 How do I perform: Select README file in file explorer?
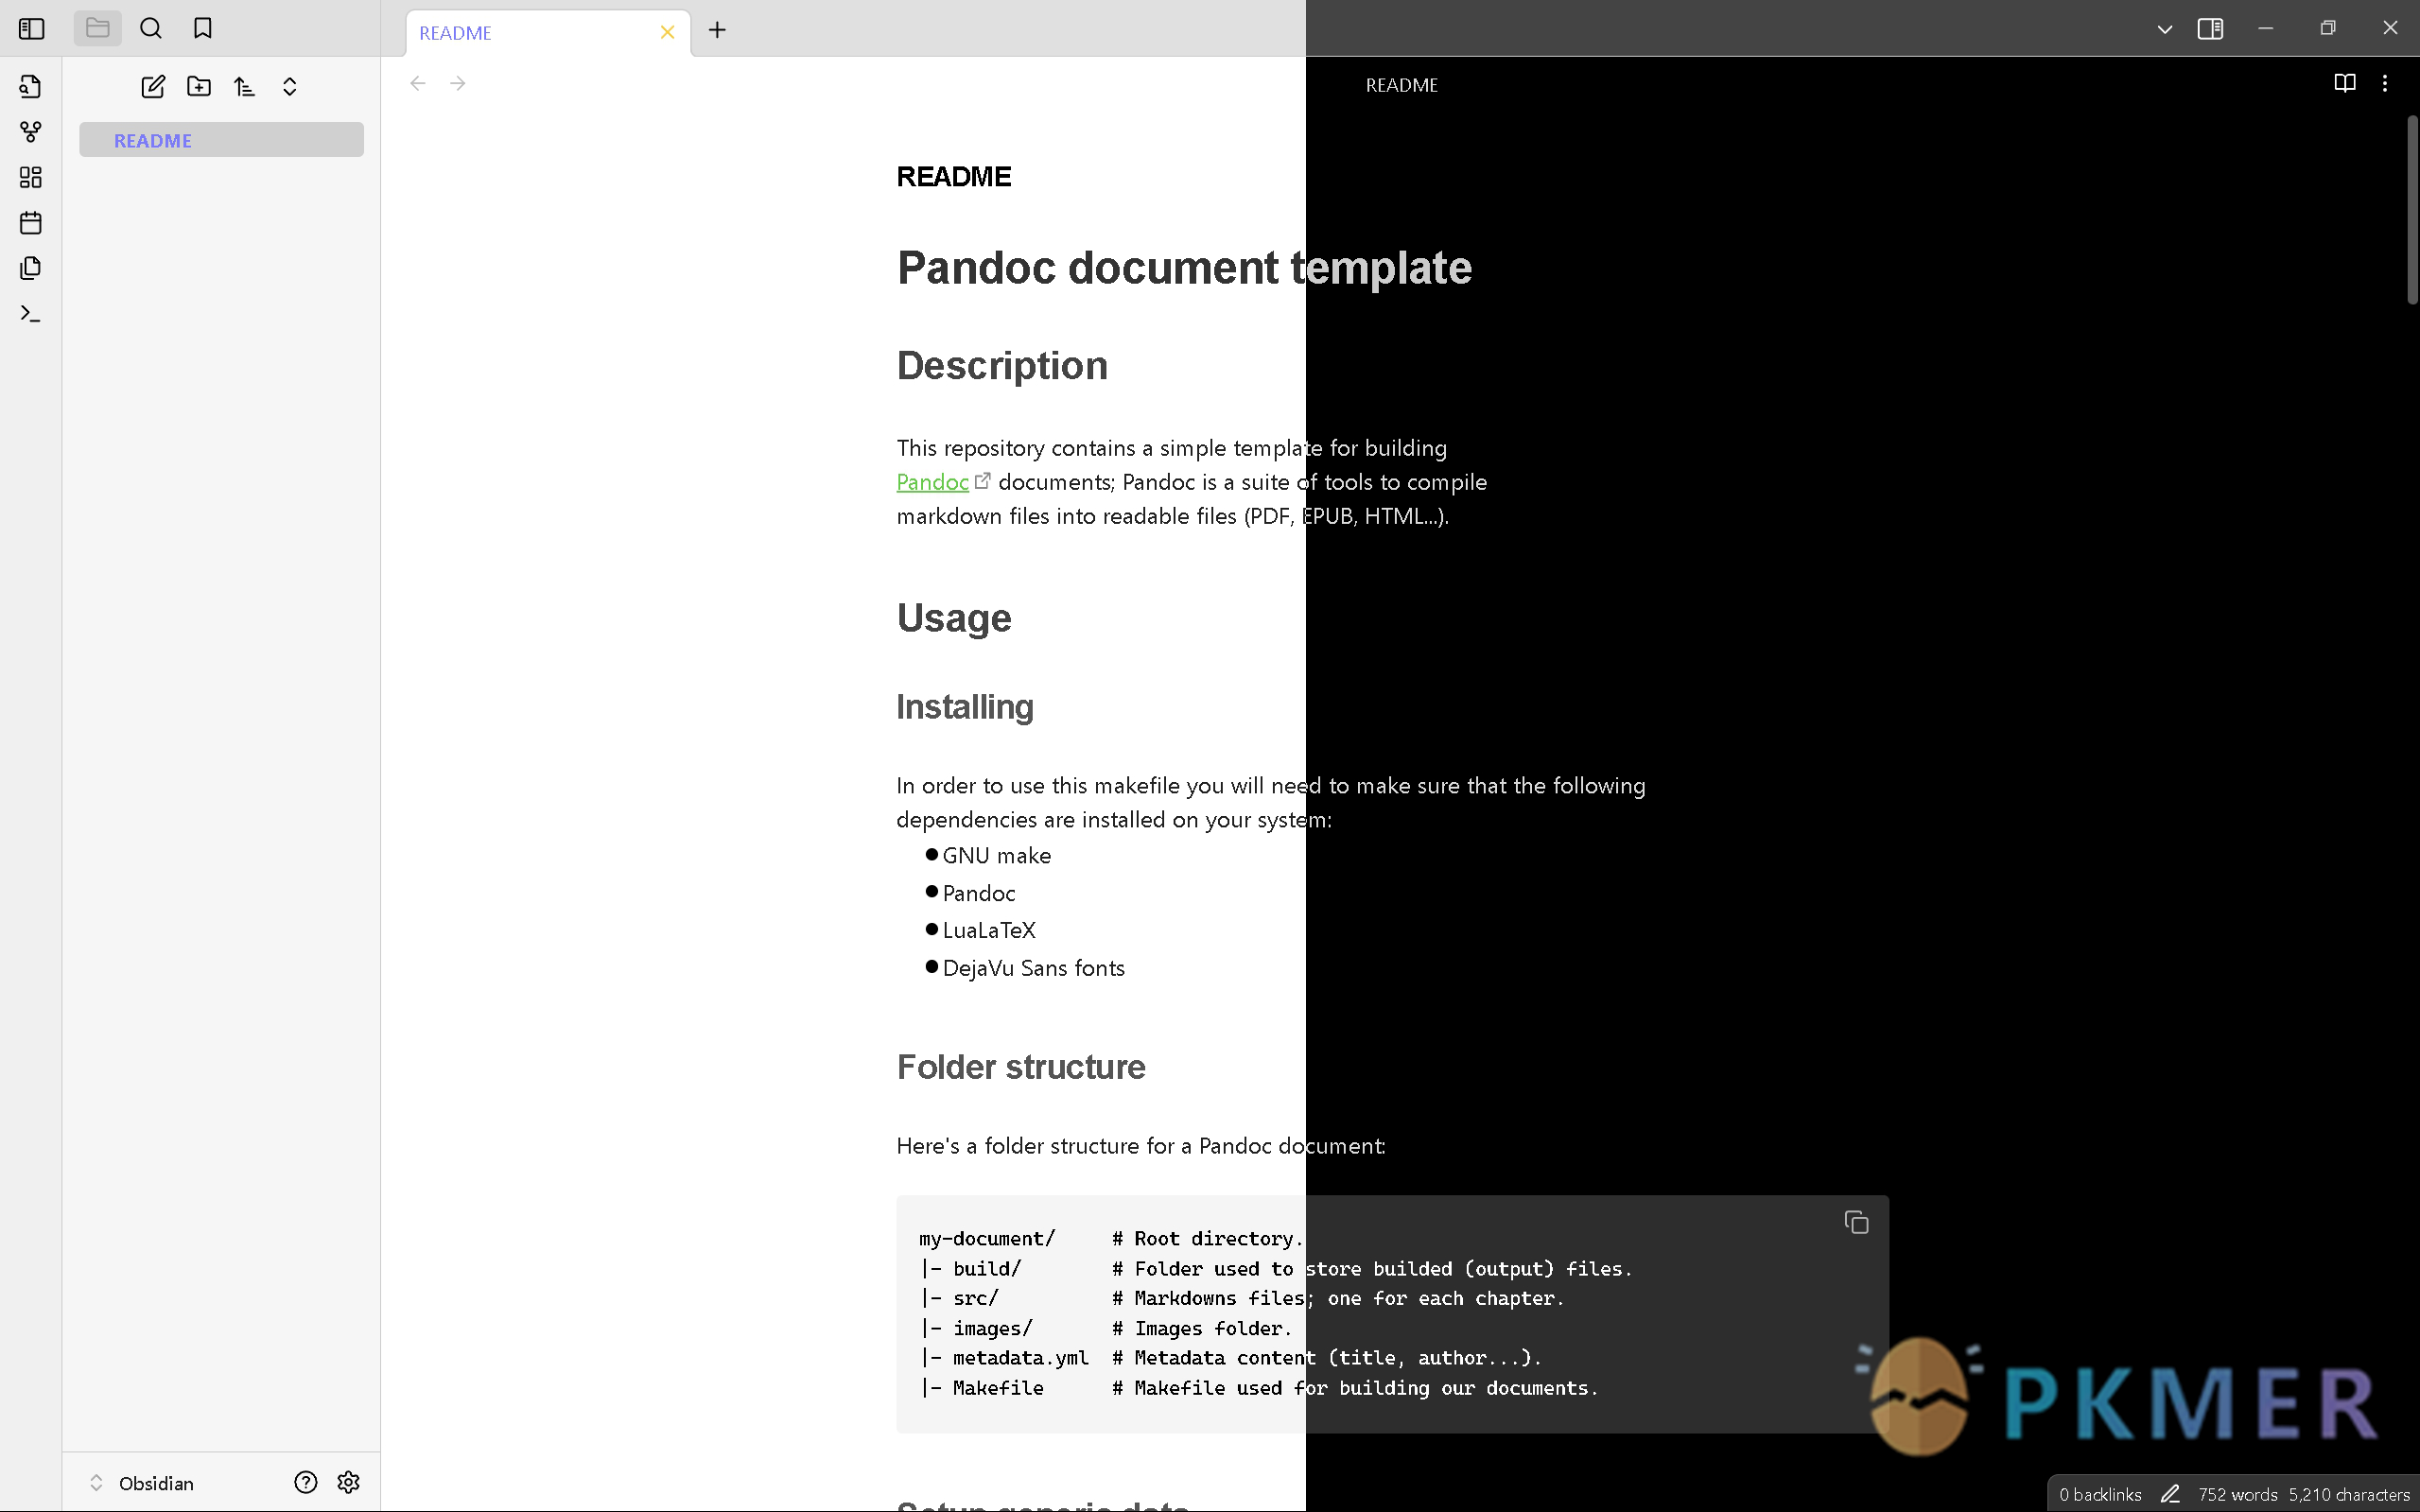click(x=221, y=140)
